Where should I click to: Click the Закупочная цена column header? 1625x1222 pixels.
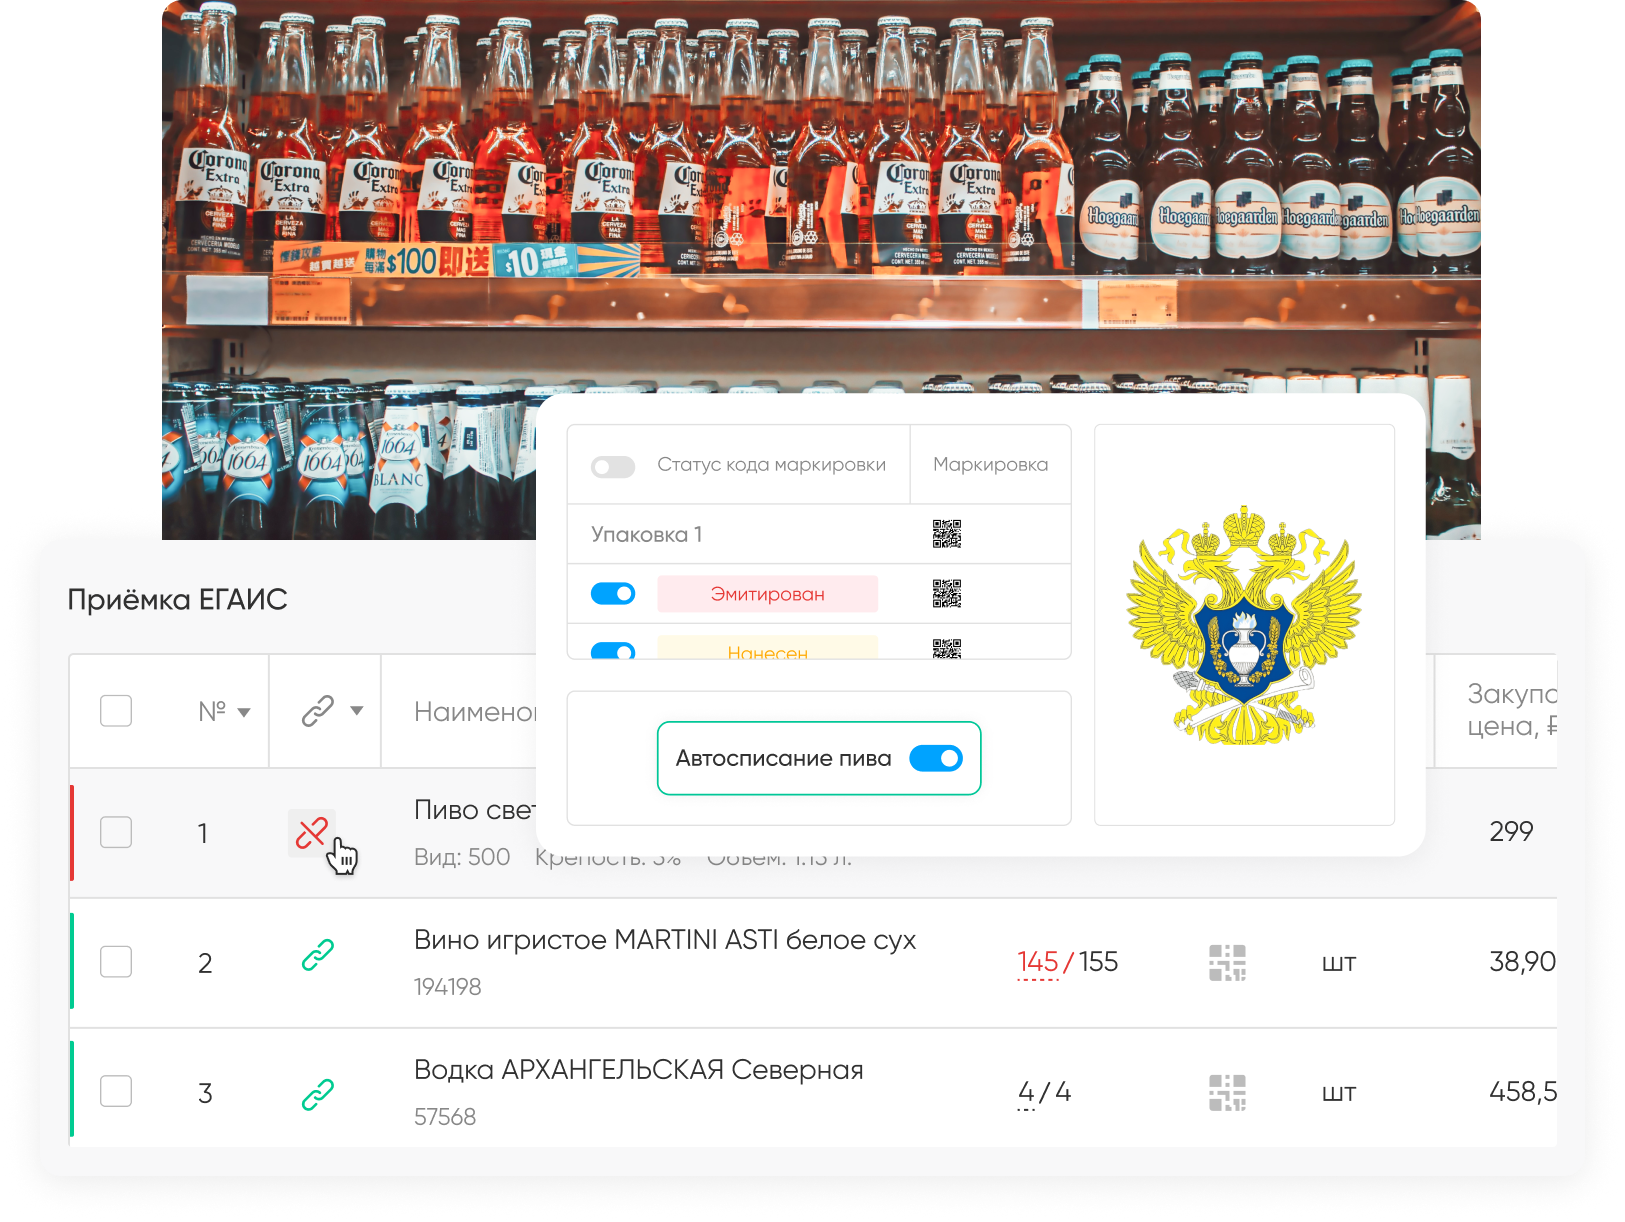coord(1511,710)
